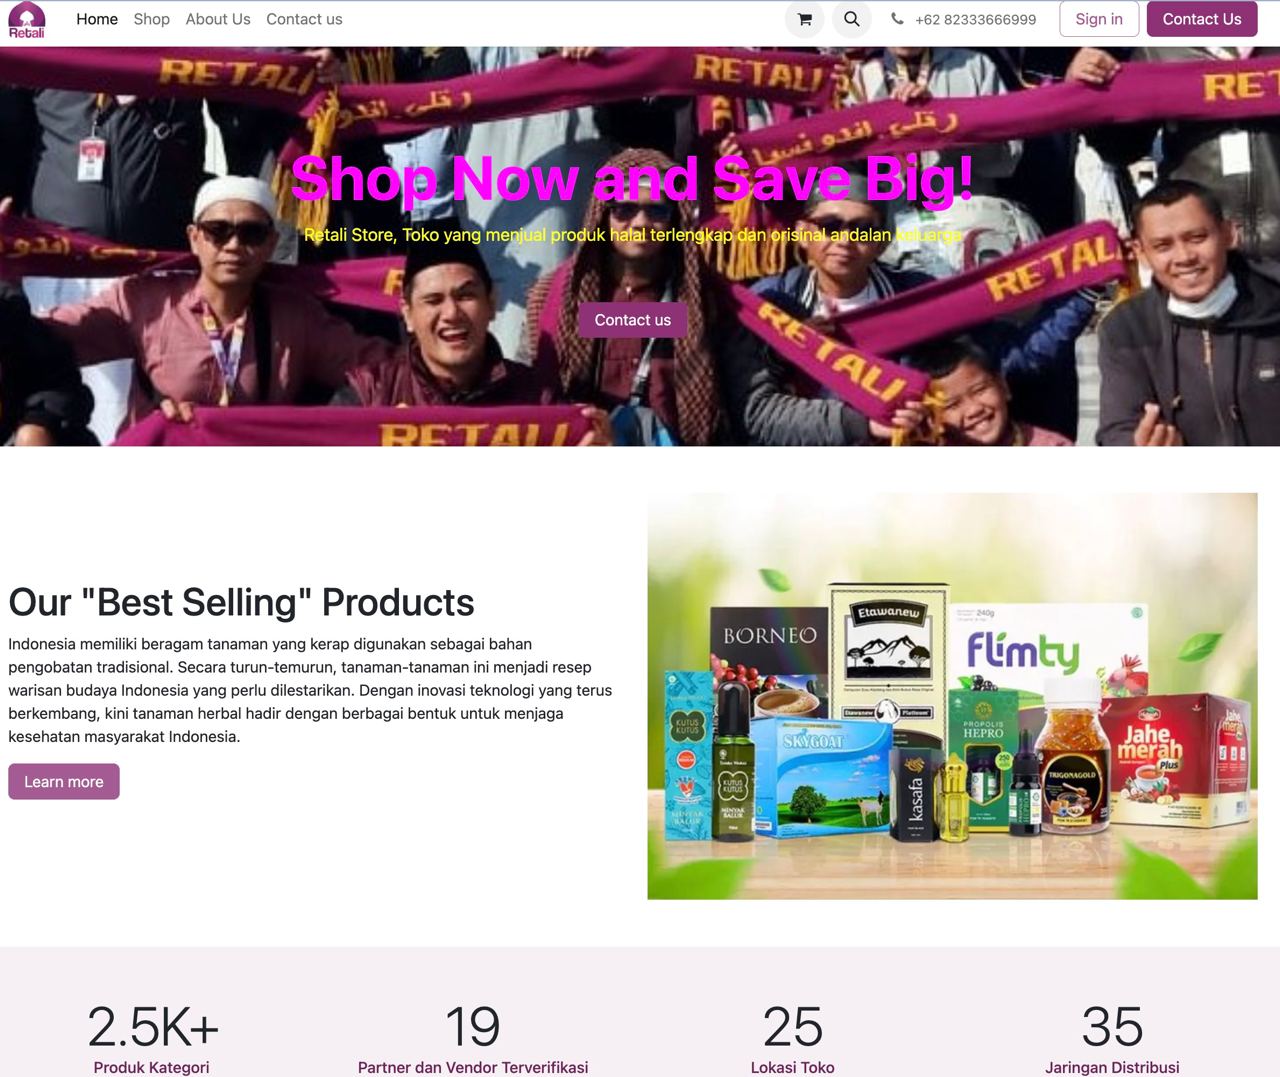The image size is (1280, 1077).
Task: Call the +62 82333666999 phone number
Action: pos(975,19)
